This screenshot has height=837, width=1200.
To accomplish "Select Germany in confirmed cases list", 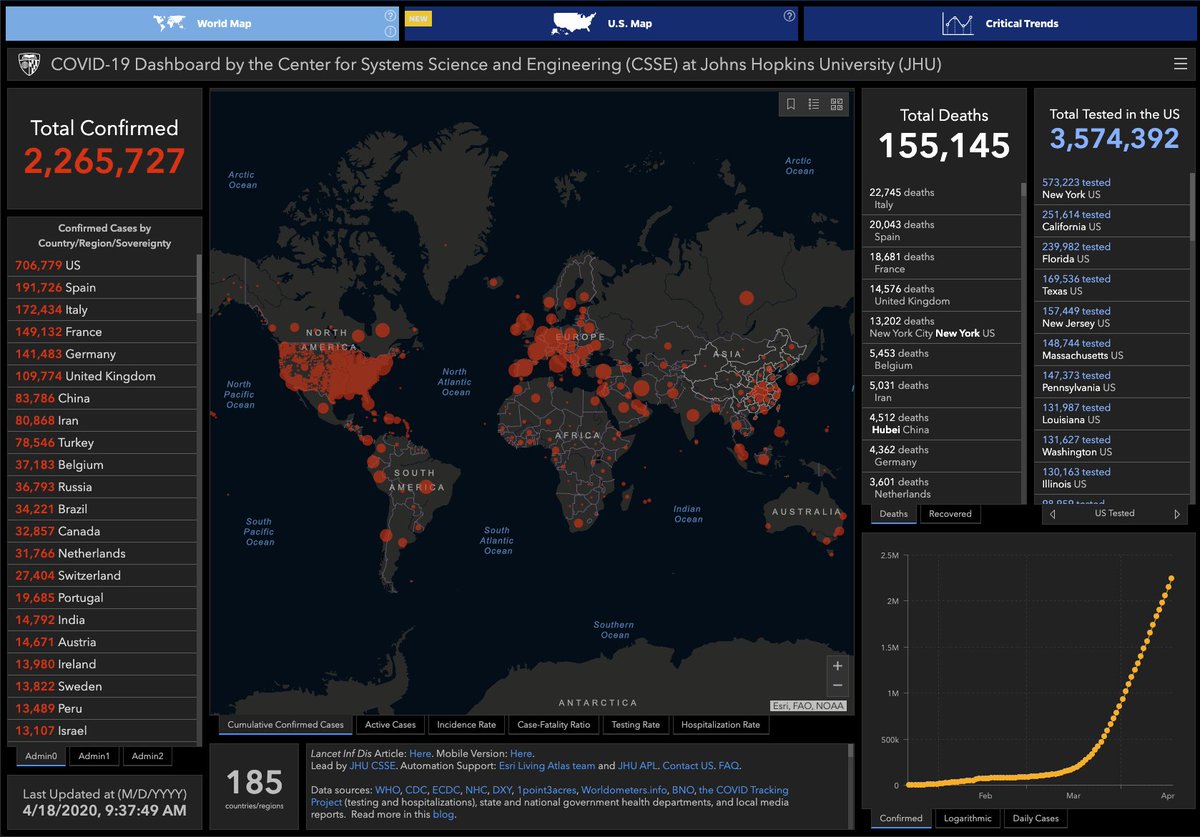I will point(103,354).
